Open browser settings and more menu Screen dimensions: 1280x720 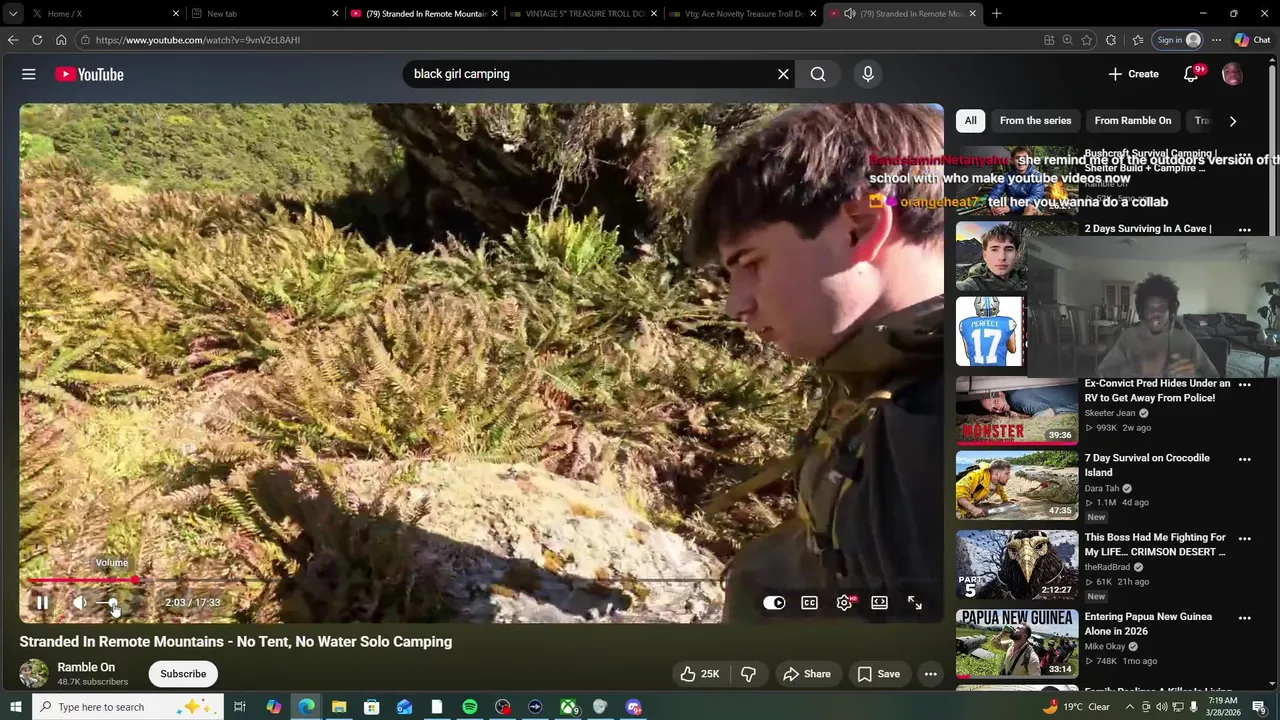(1216, 40)
